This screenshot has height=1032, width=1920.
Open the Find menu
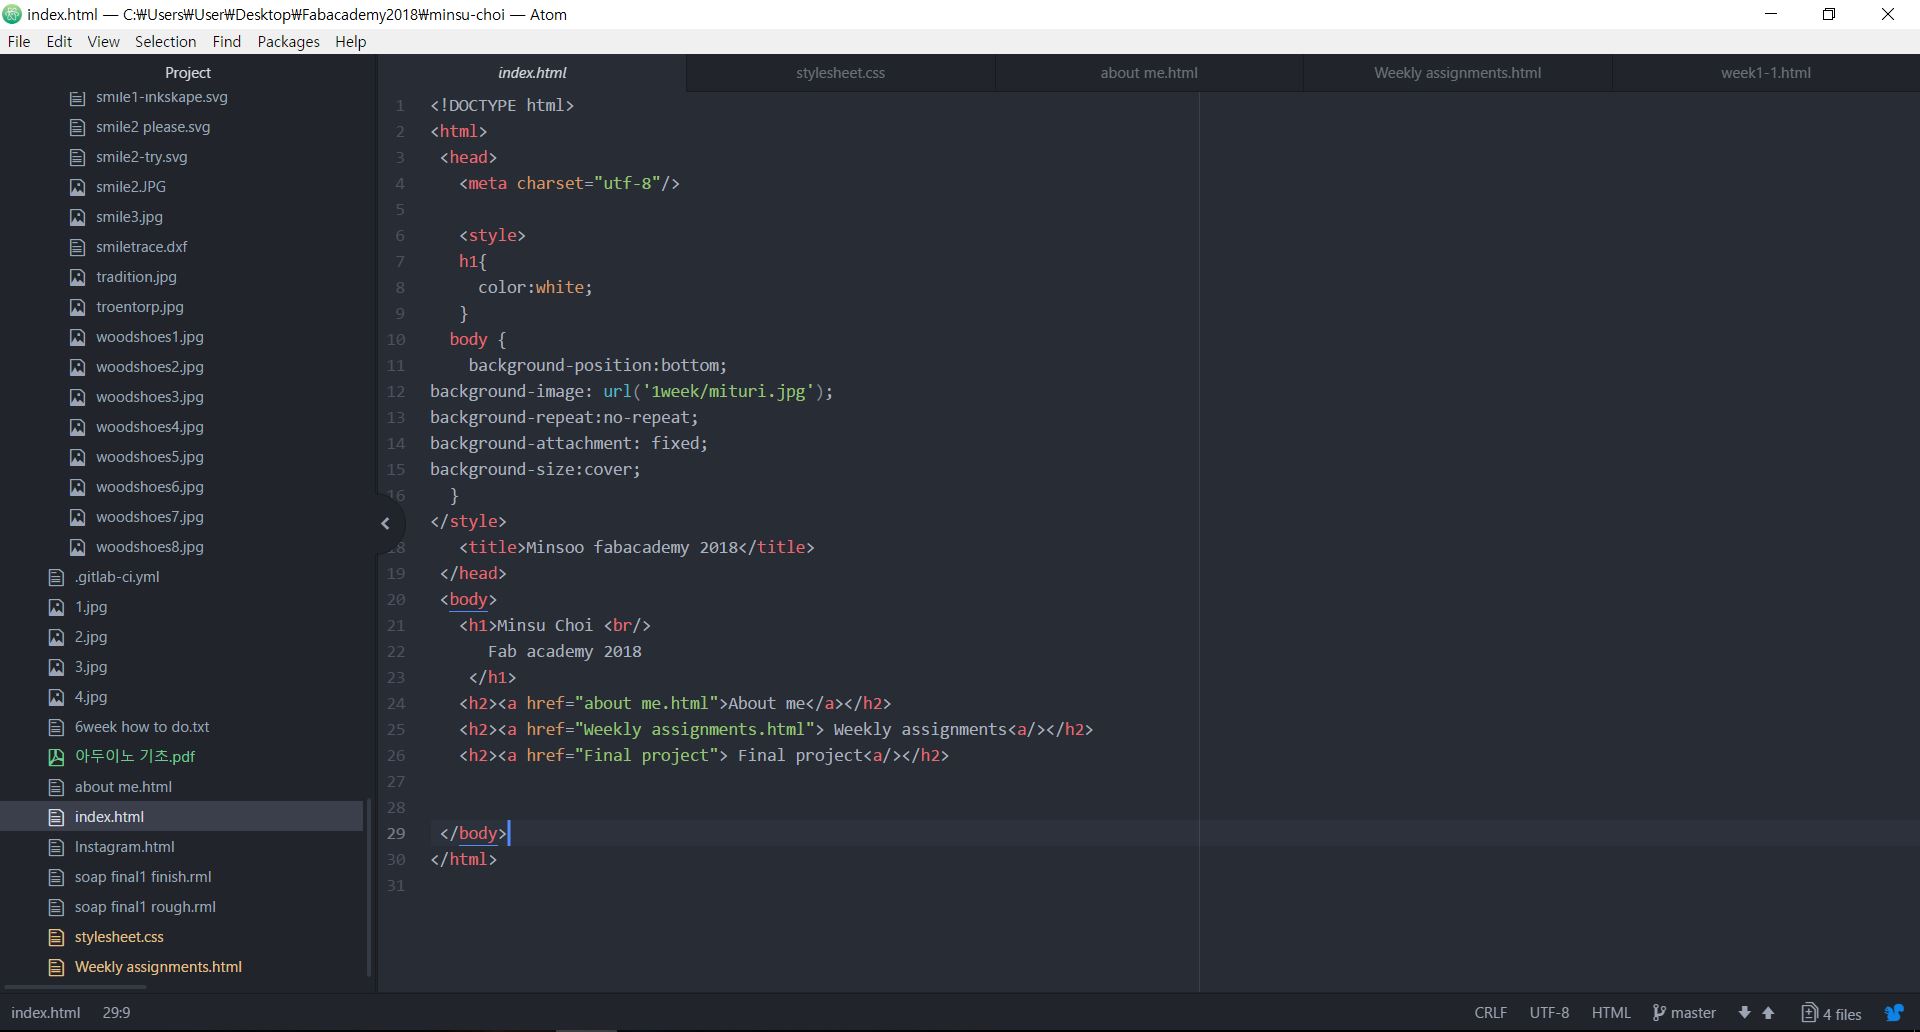click(226, 41)
